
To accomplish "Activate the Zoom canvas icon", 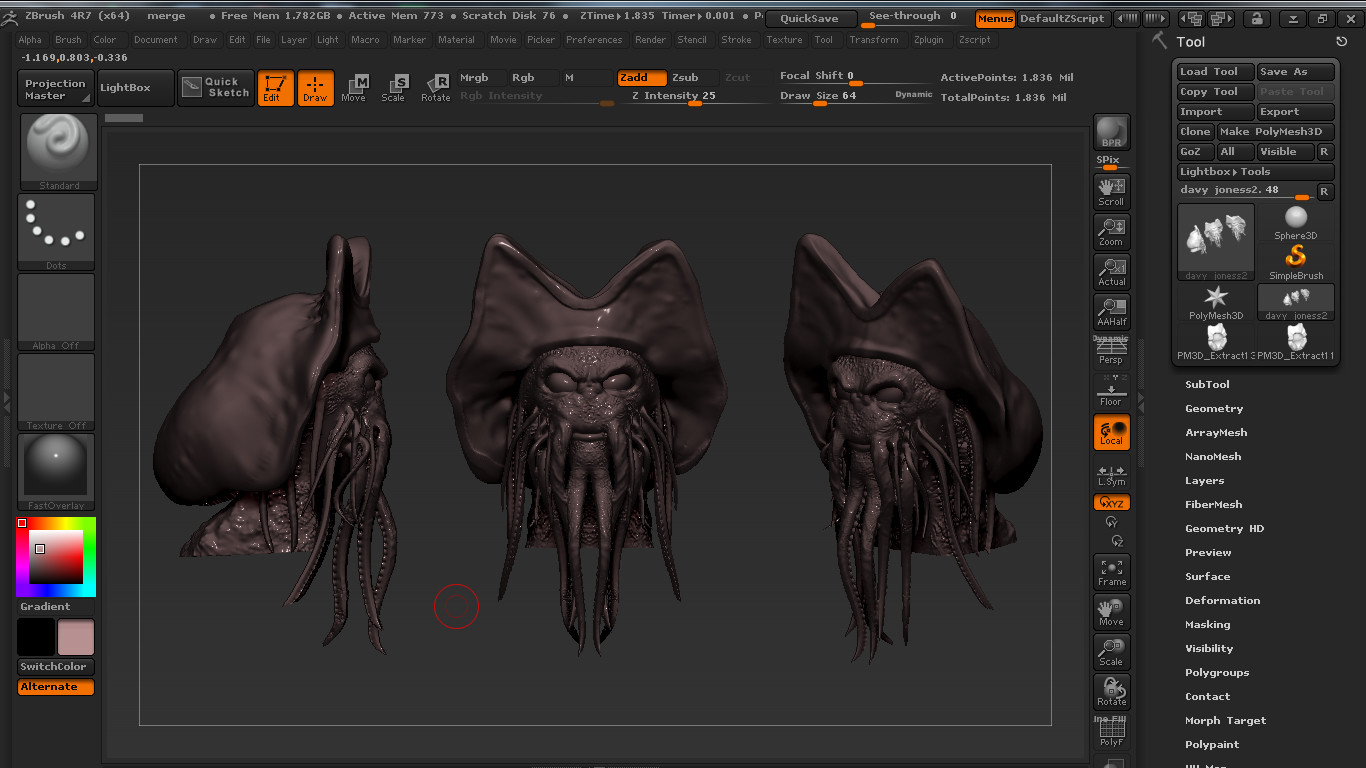I will pyautogui.click(x=1111, y=230).
